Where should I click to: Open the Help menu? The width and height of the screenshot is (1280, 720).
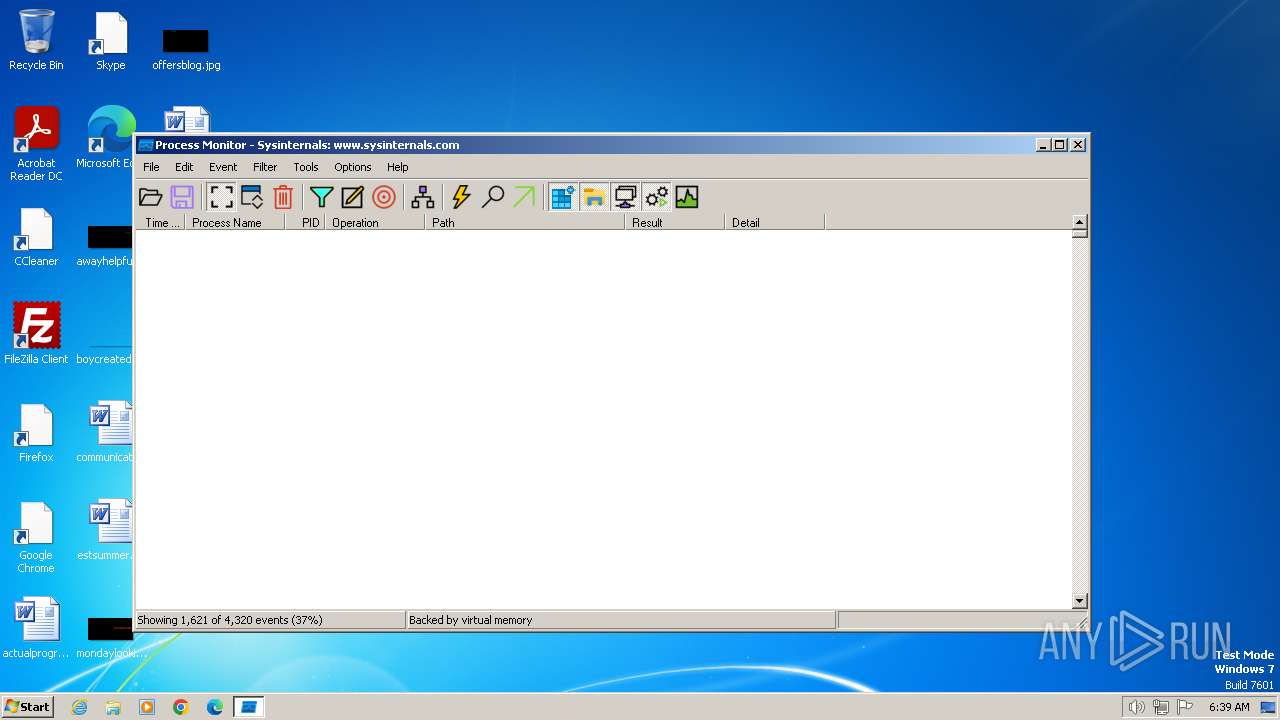click(x=398, y=167)
